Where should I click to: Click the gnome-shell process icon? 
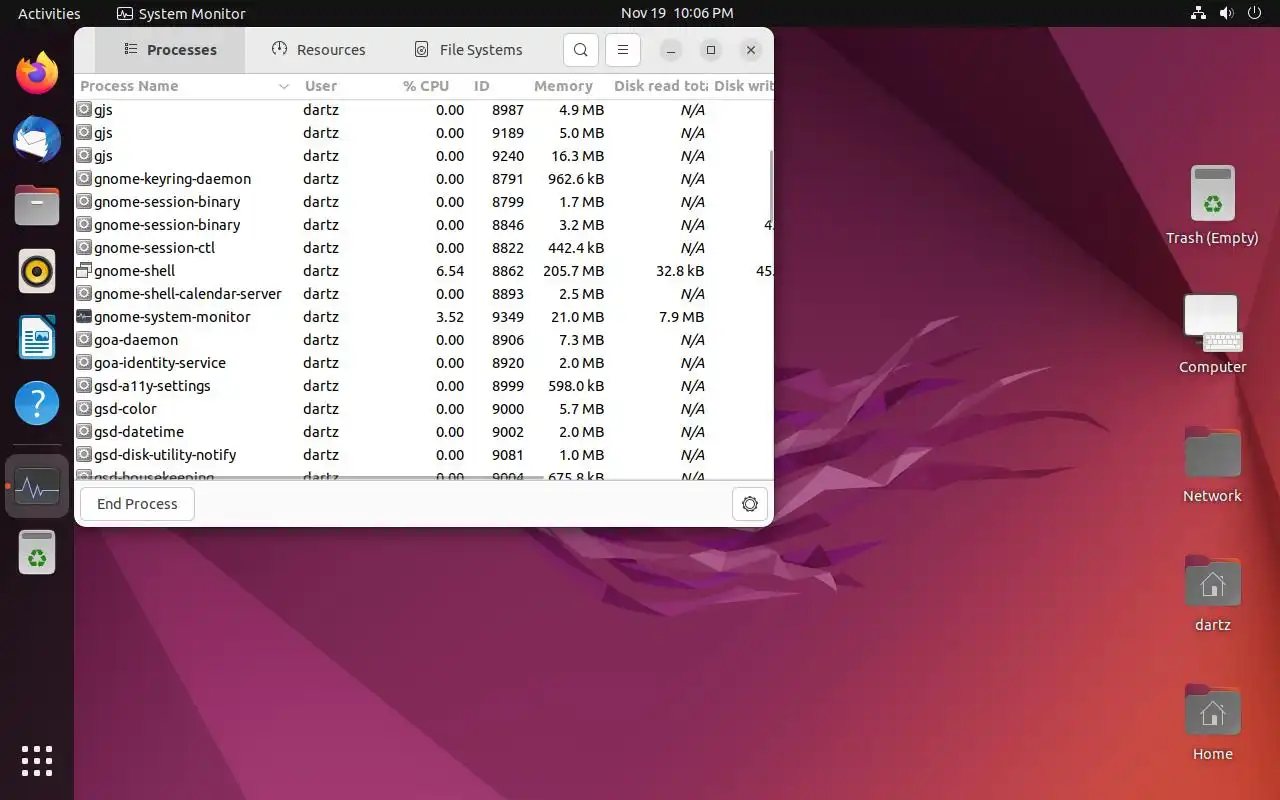[x=84, y=271]
